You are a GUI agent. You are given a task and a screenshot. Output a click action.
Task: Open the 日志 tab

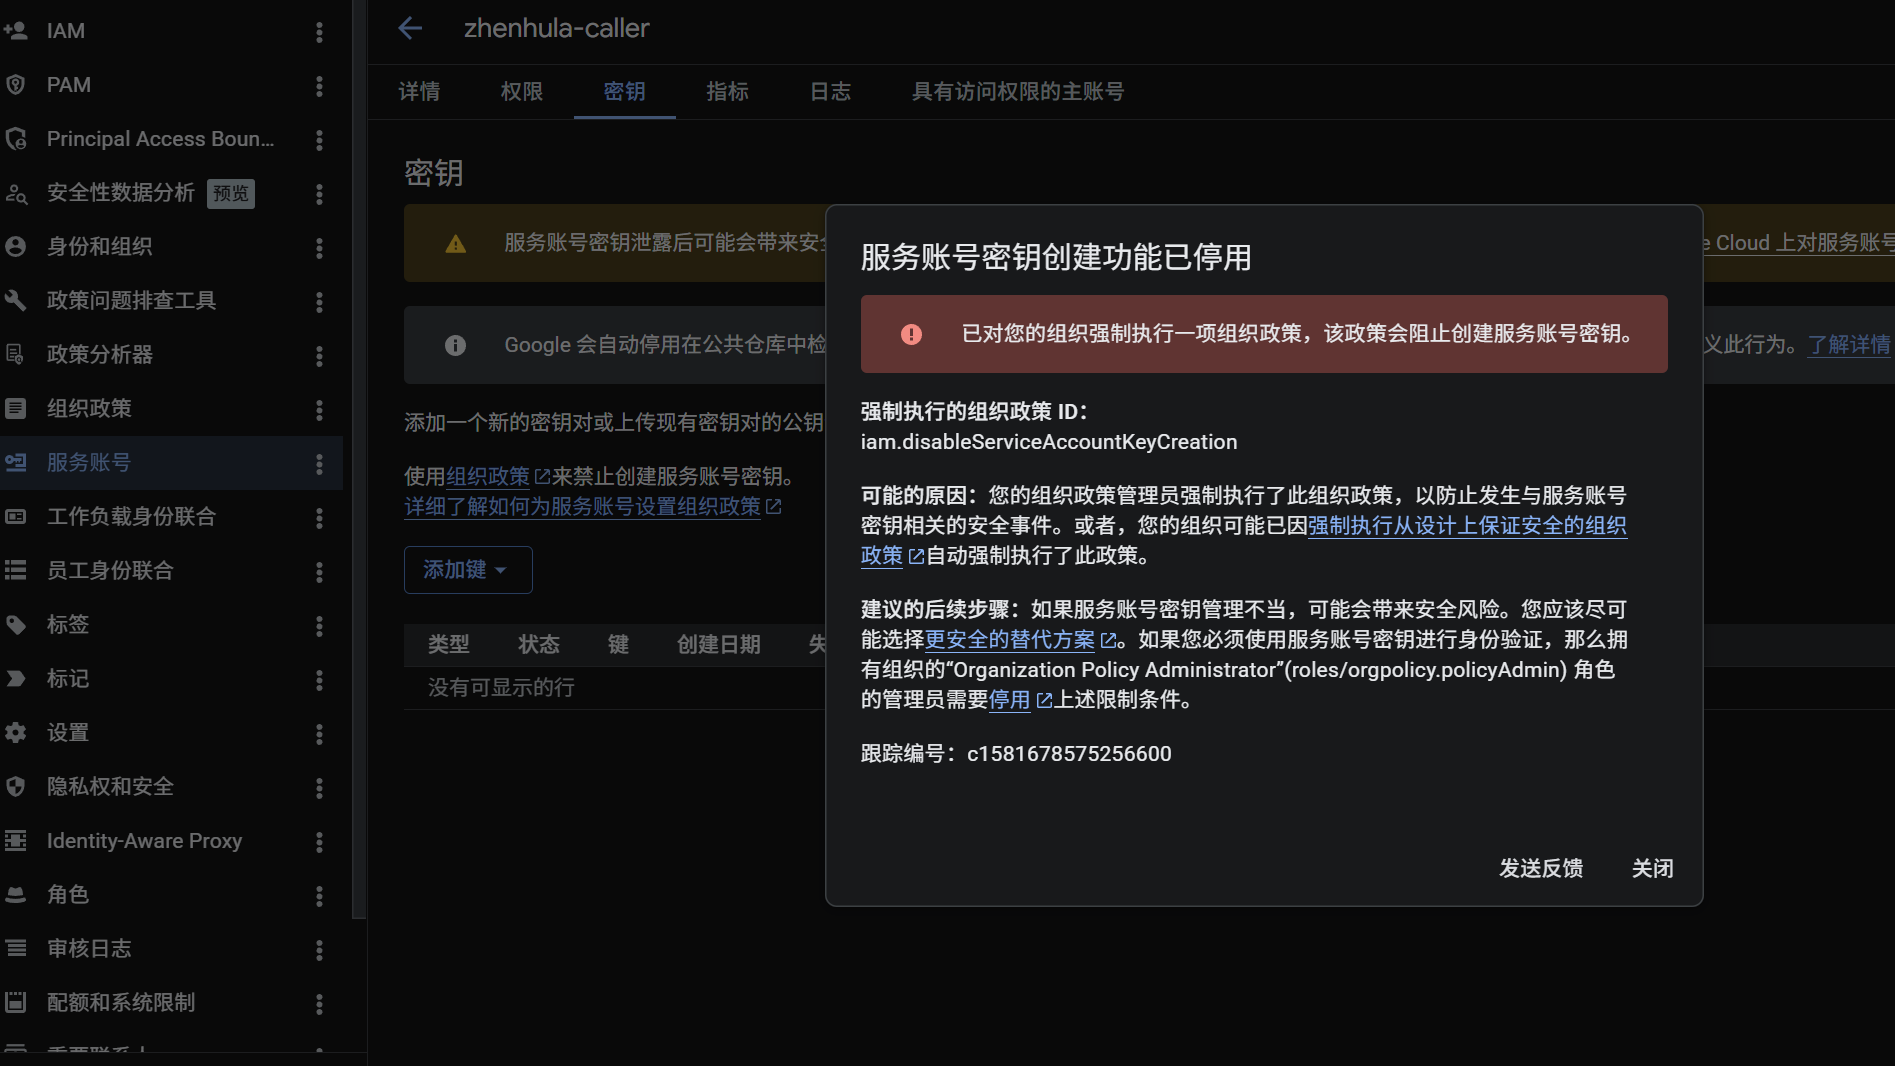(x=830, y=92)
